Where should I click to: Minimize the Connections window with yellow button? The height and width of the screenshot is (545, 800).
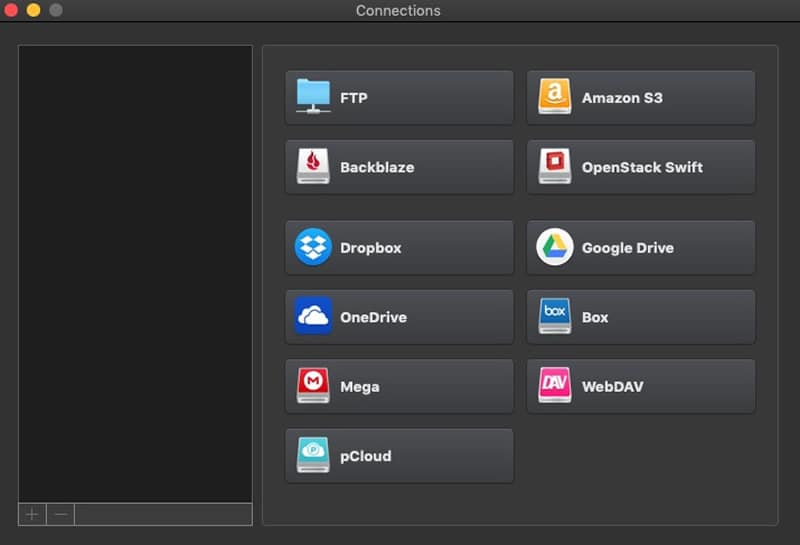(x=33, y=10)
